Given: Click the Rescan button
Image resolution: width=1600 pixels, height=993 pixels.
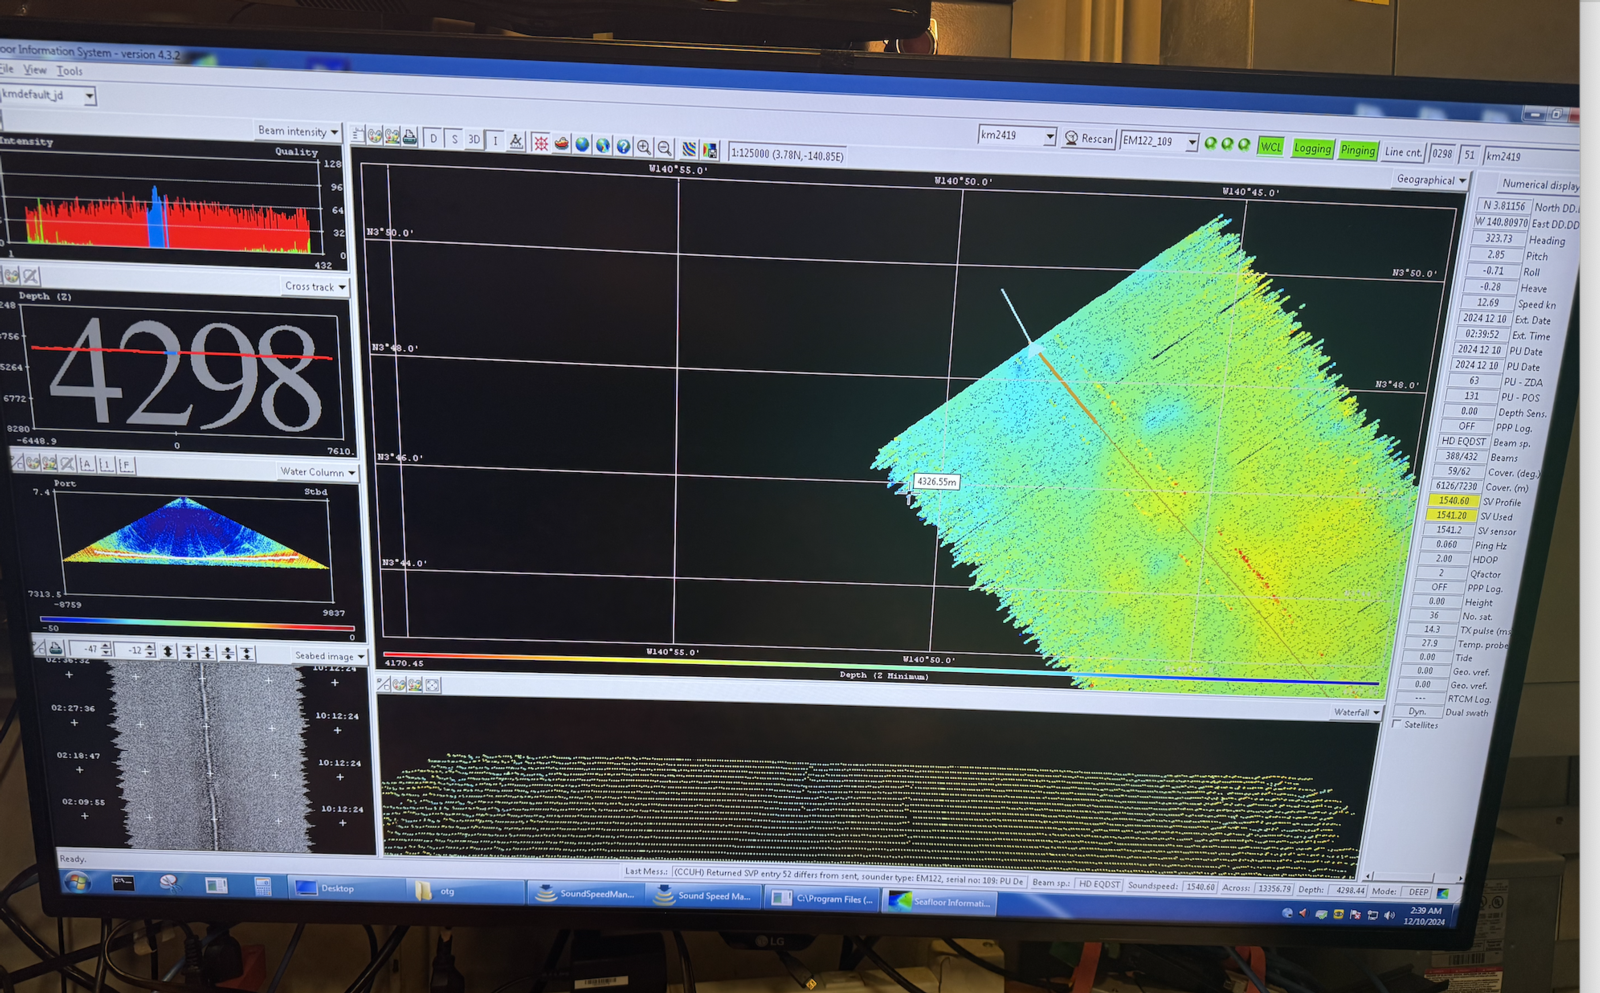Looking at the screenshot, I should [1088, 138].
